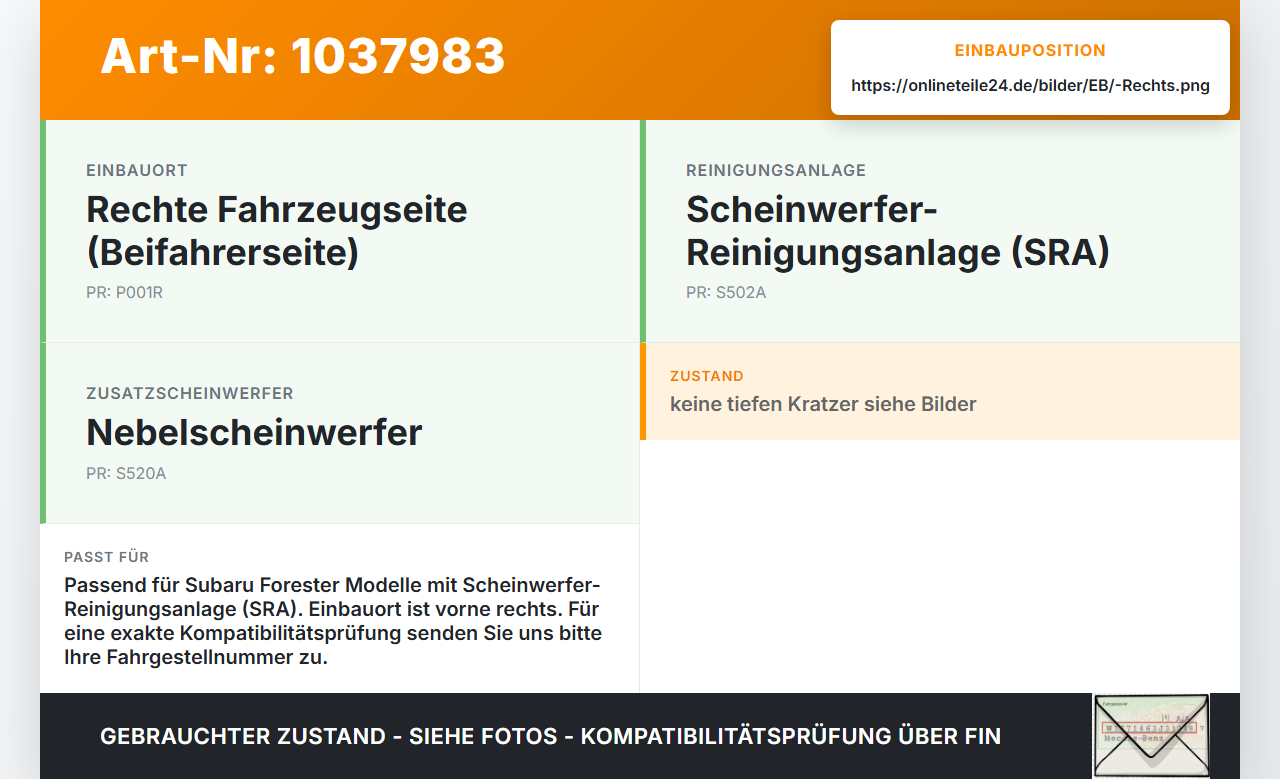1280x779 pixels.
Task: Click the ZUSTAND label
Action: point(707,377)
